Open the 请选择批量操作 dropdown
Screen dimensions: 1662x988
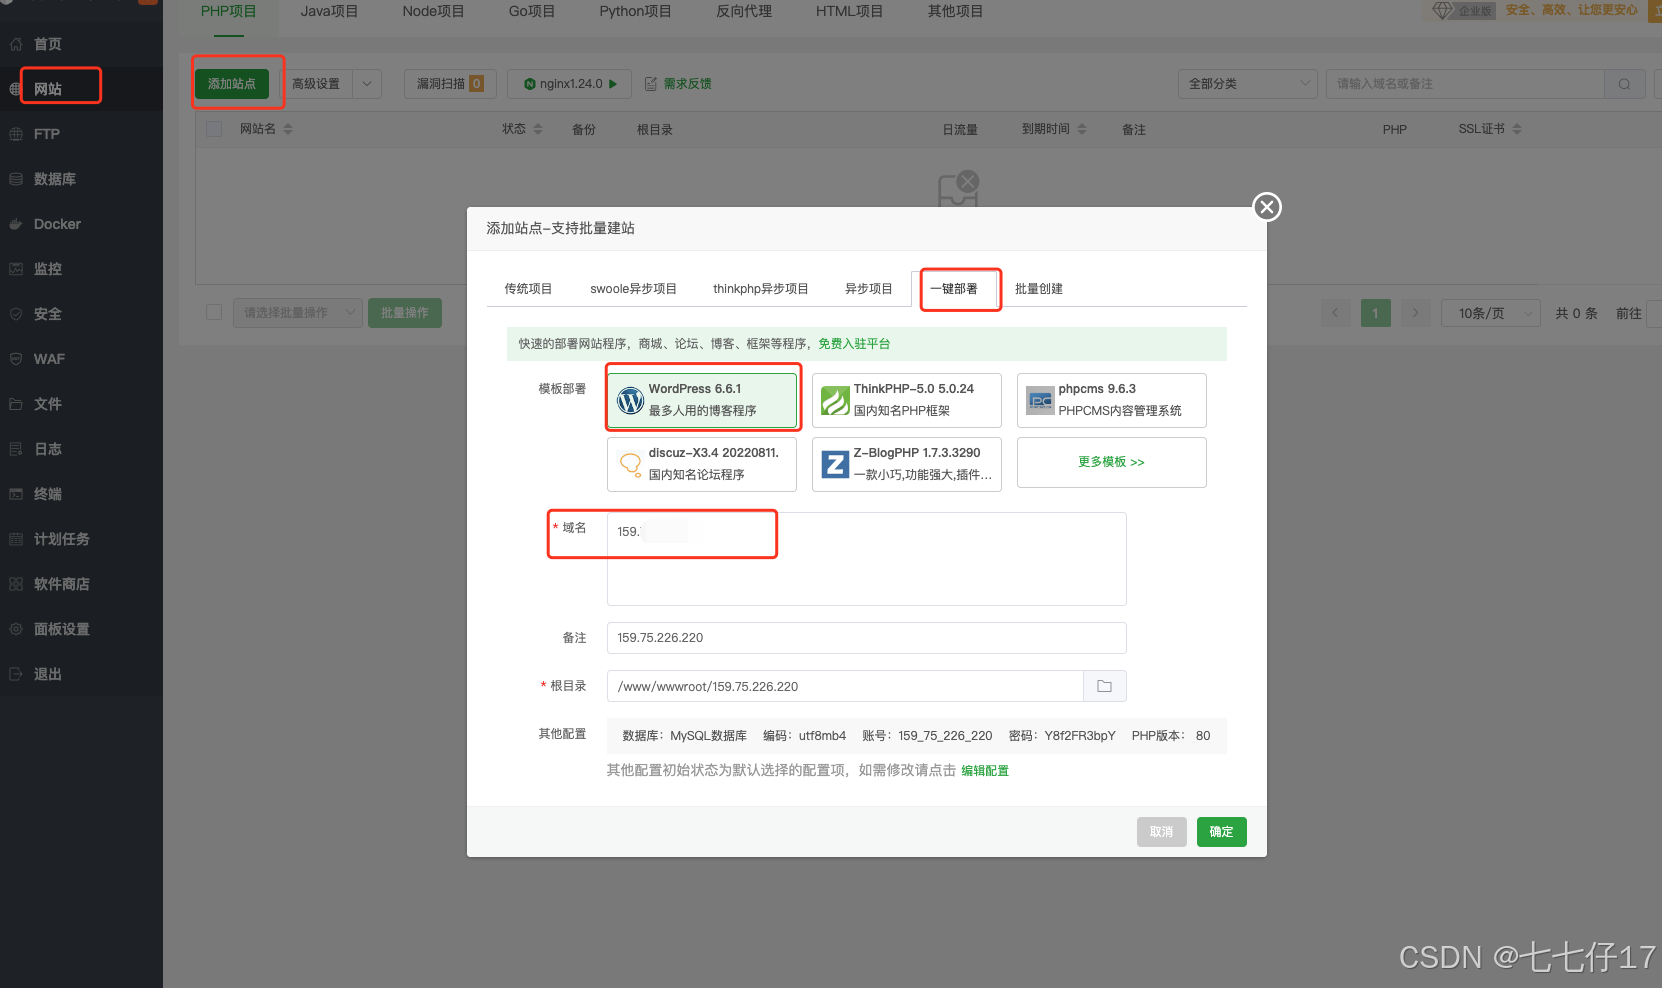point(297,313)
